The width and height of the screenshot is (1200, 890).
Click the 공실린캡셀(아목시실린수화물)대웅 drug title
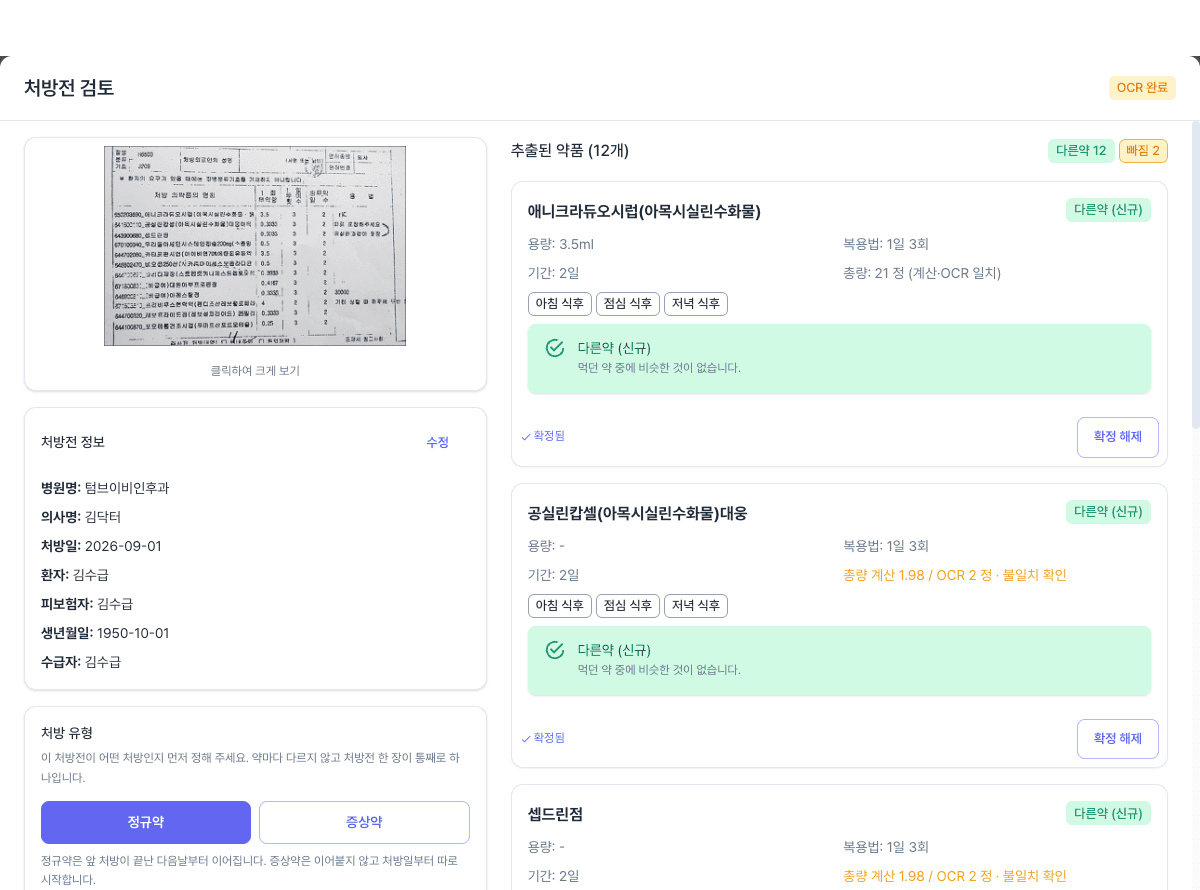[638, 513]
